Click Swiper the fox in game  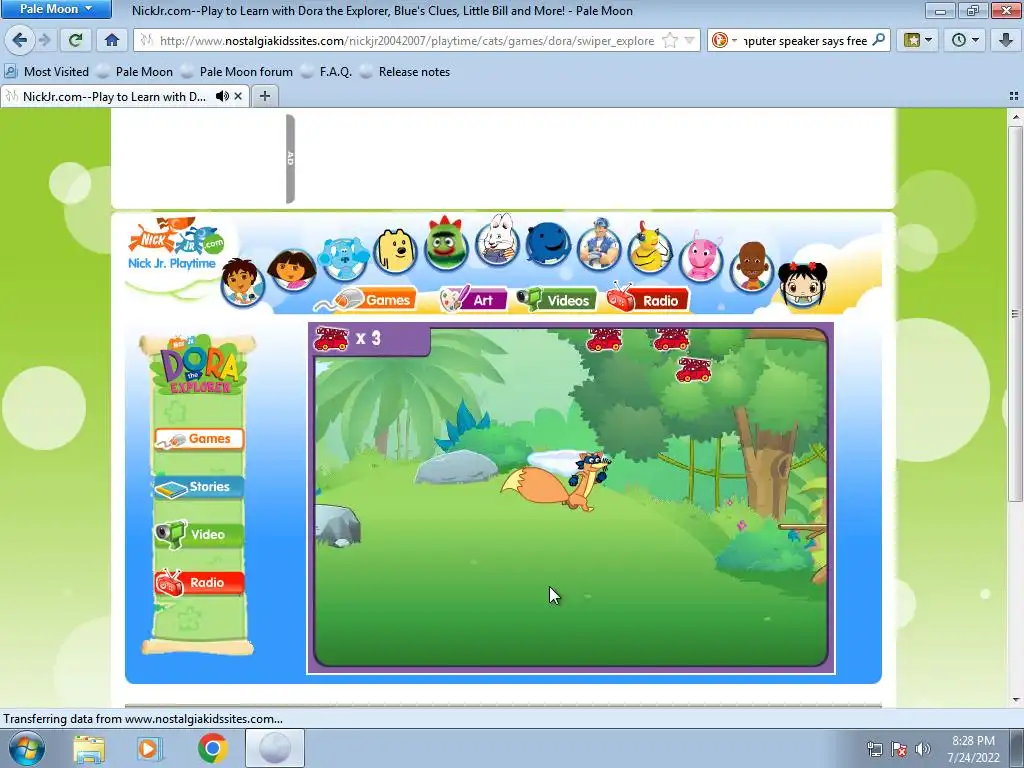tap(556, 481)
